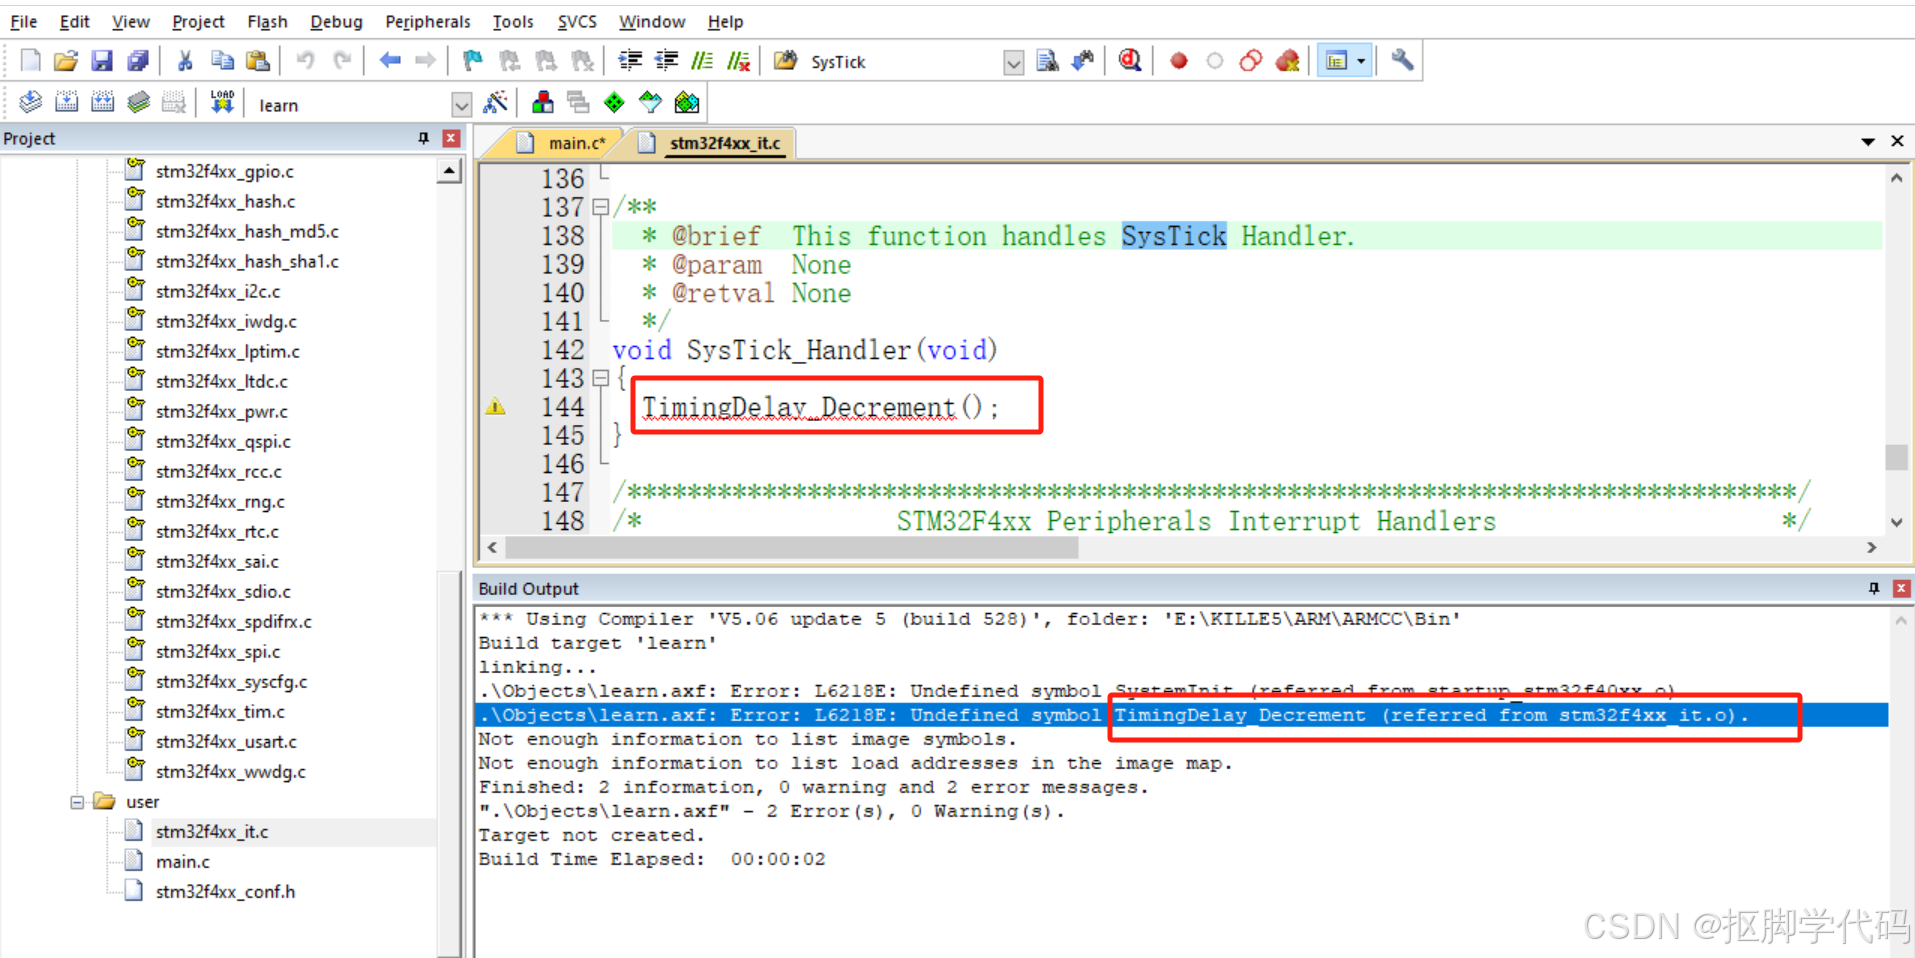This screenshot has width=1915, height=958.
Task: Click the Build target icon
Action: click(x=66, y=102)
